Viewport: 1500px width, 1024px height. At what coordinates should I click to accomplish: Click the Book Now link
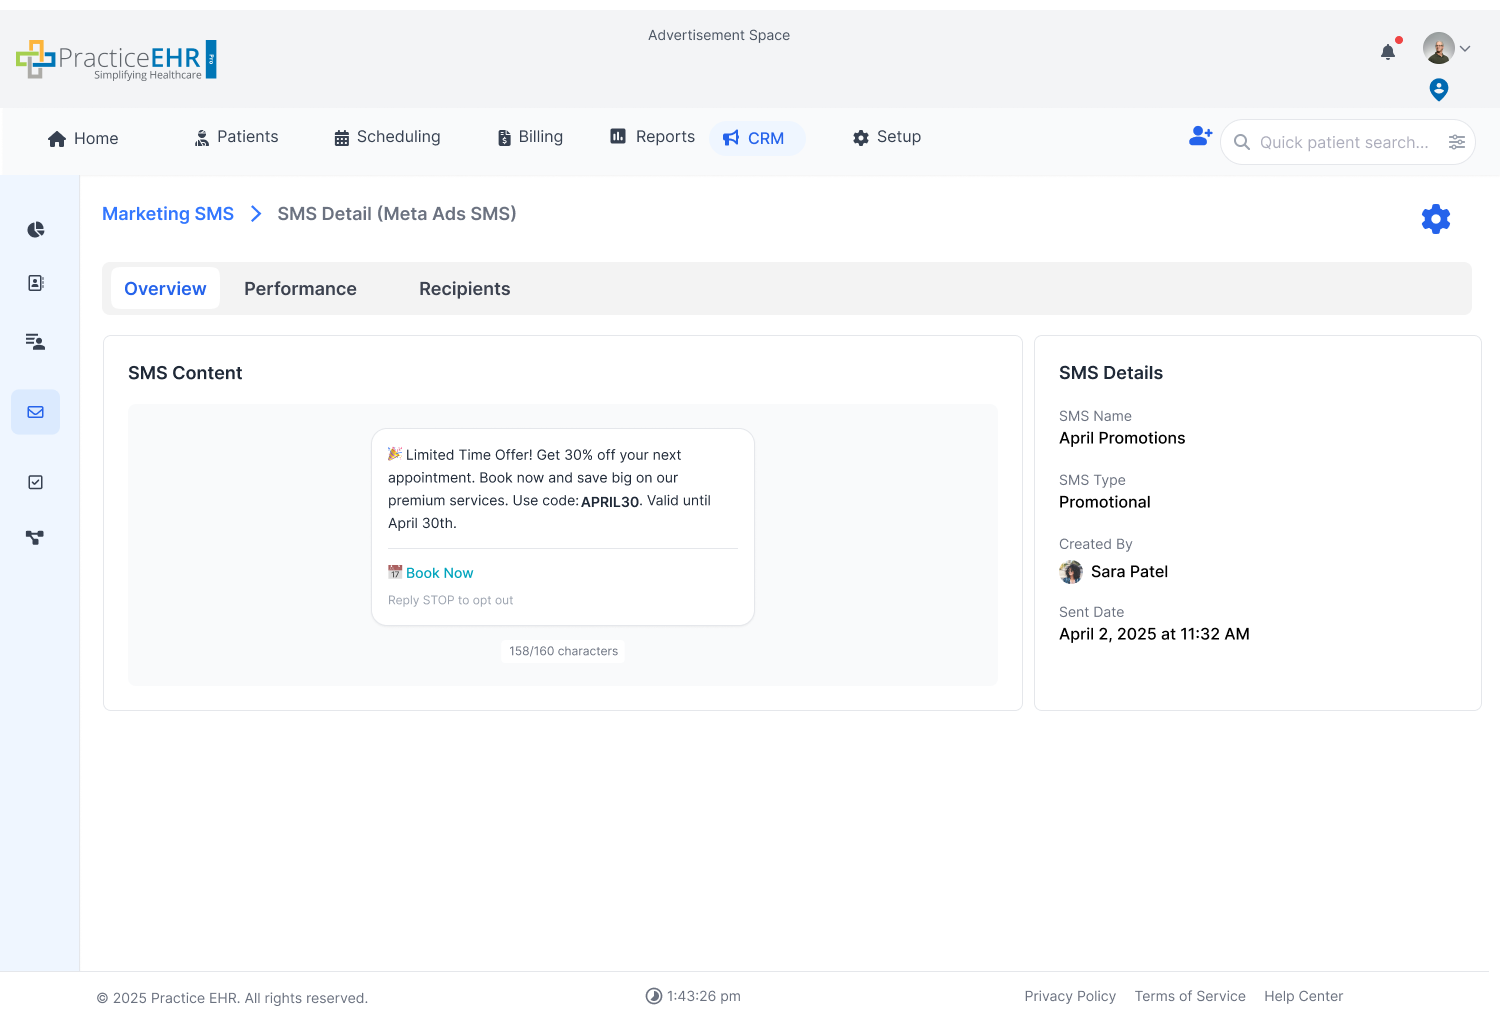coord(439,573)
